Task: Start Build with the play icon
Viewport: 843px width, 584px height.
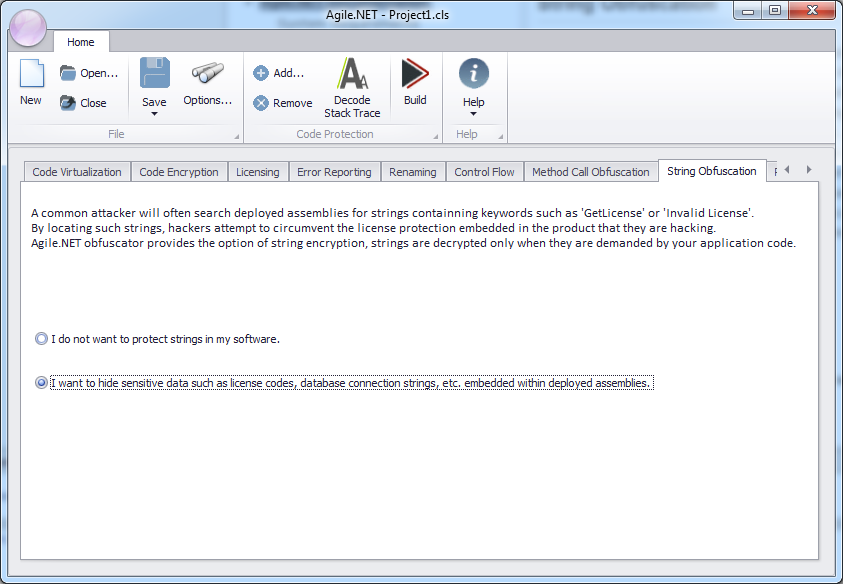Action: (x=415, y=75)
